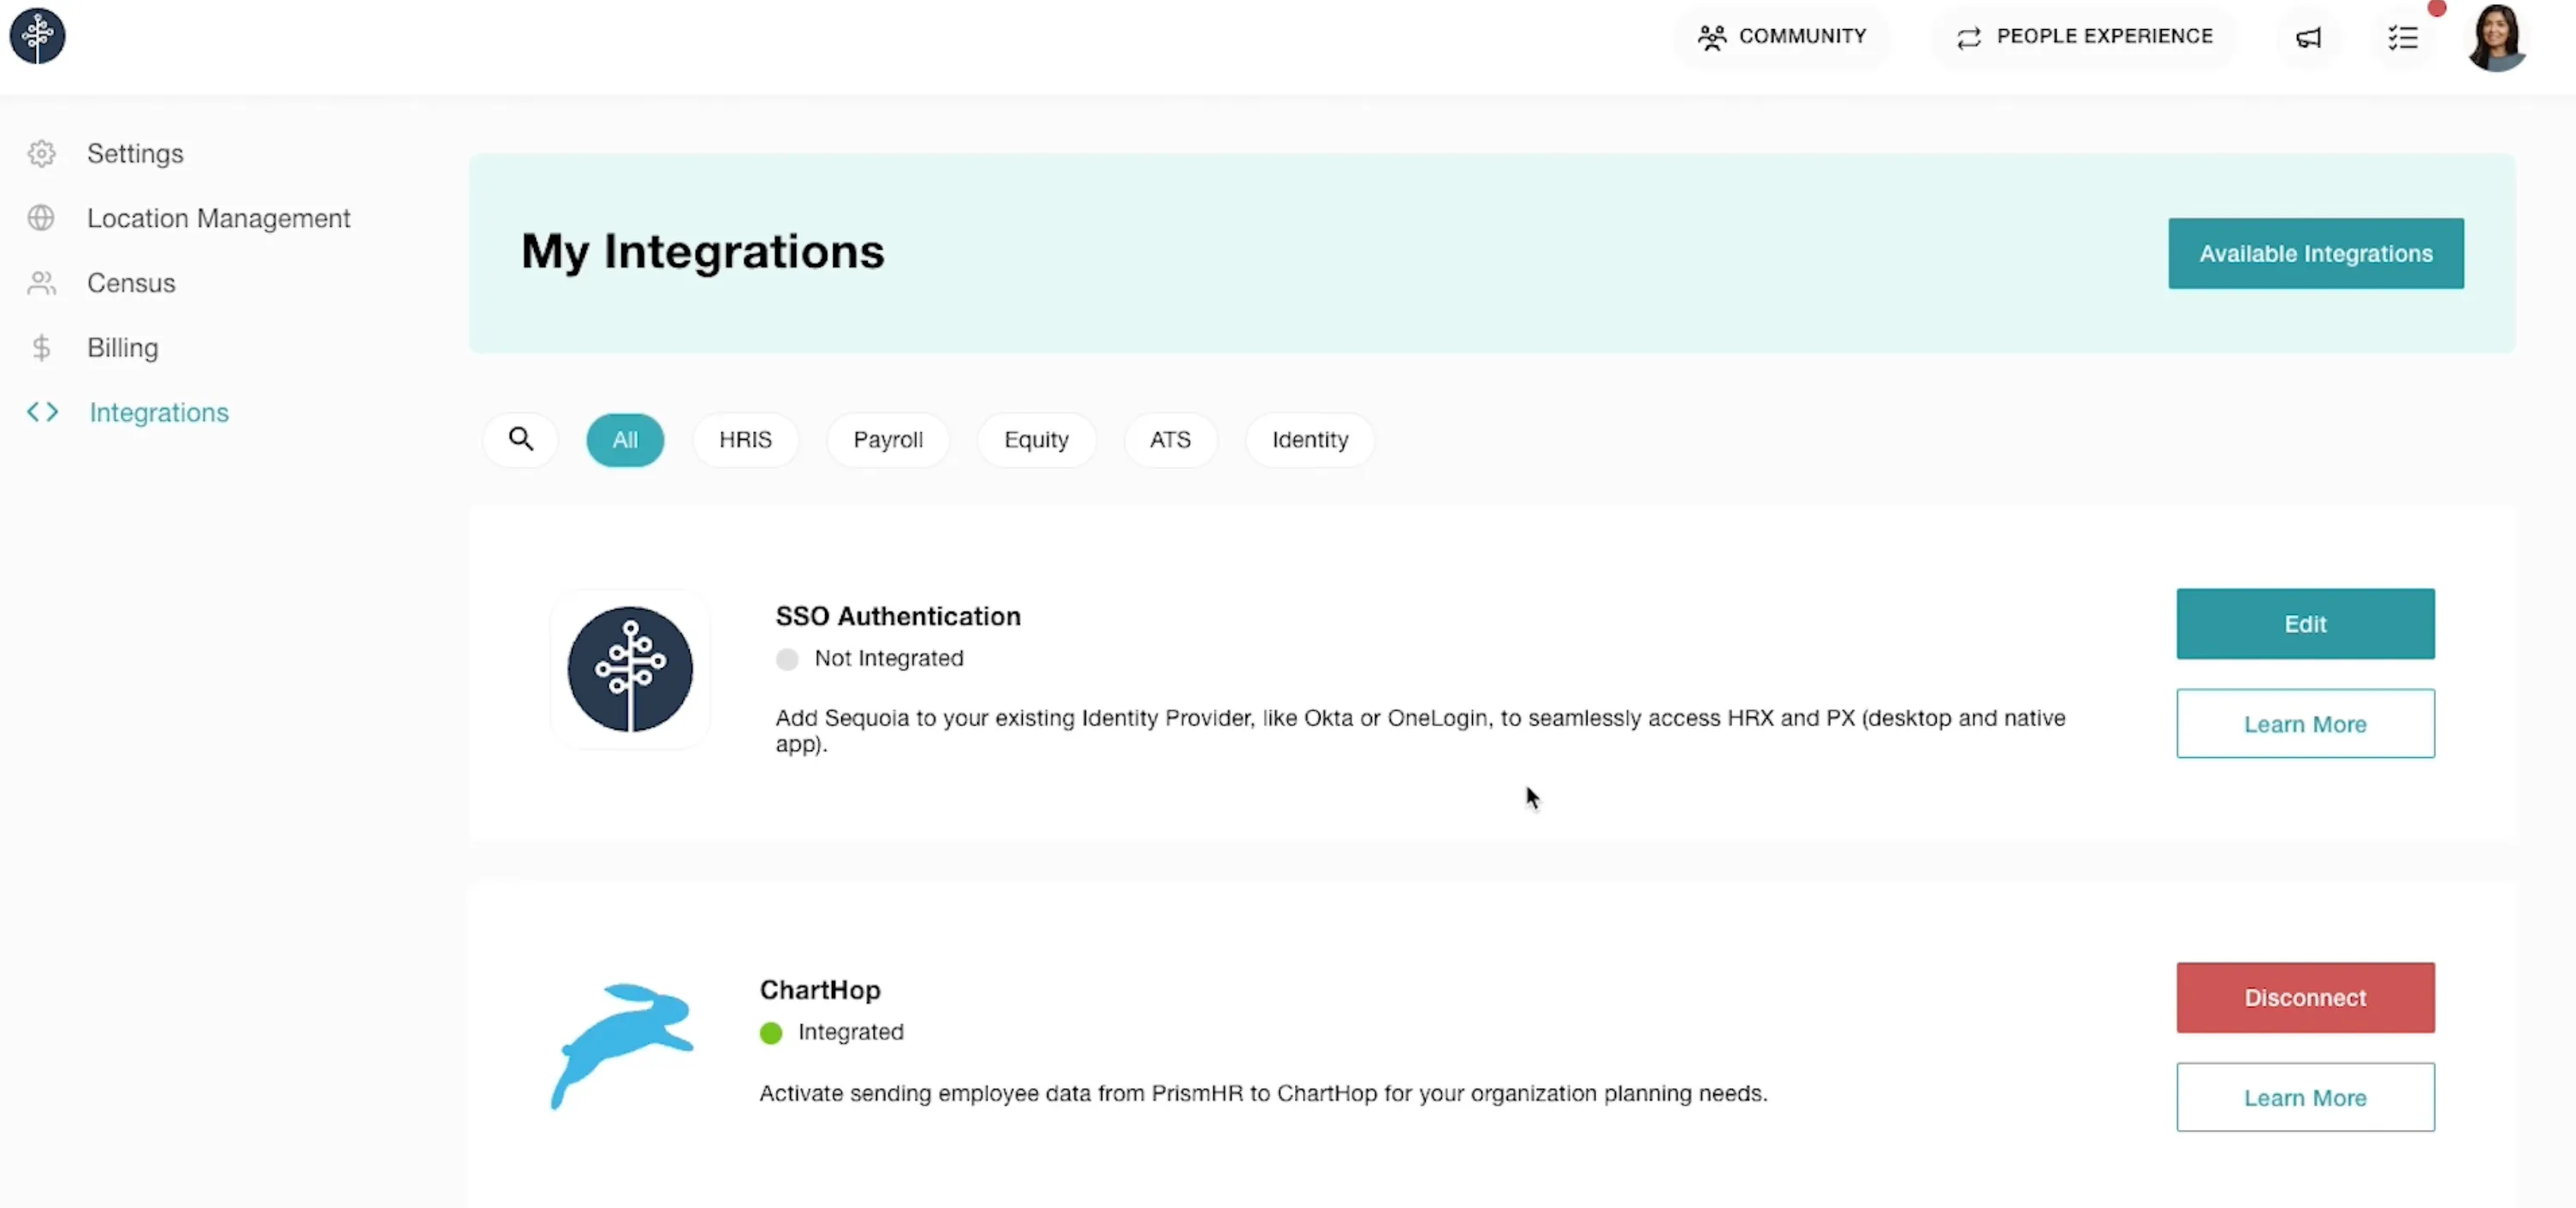Click the green Integrated status label
Screen dimensions: 2576x1208
850,1032
